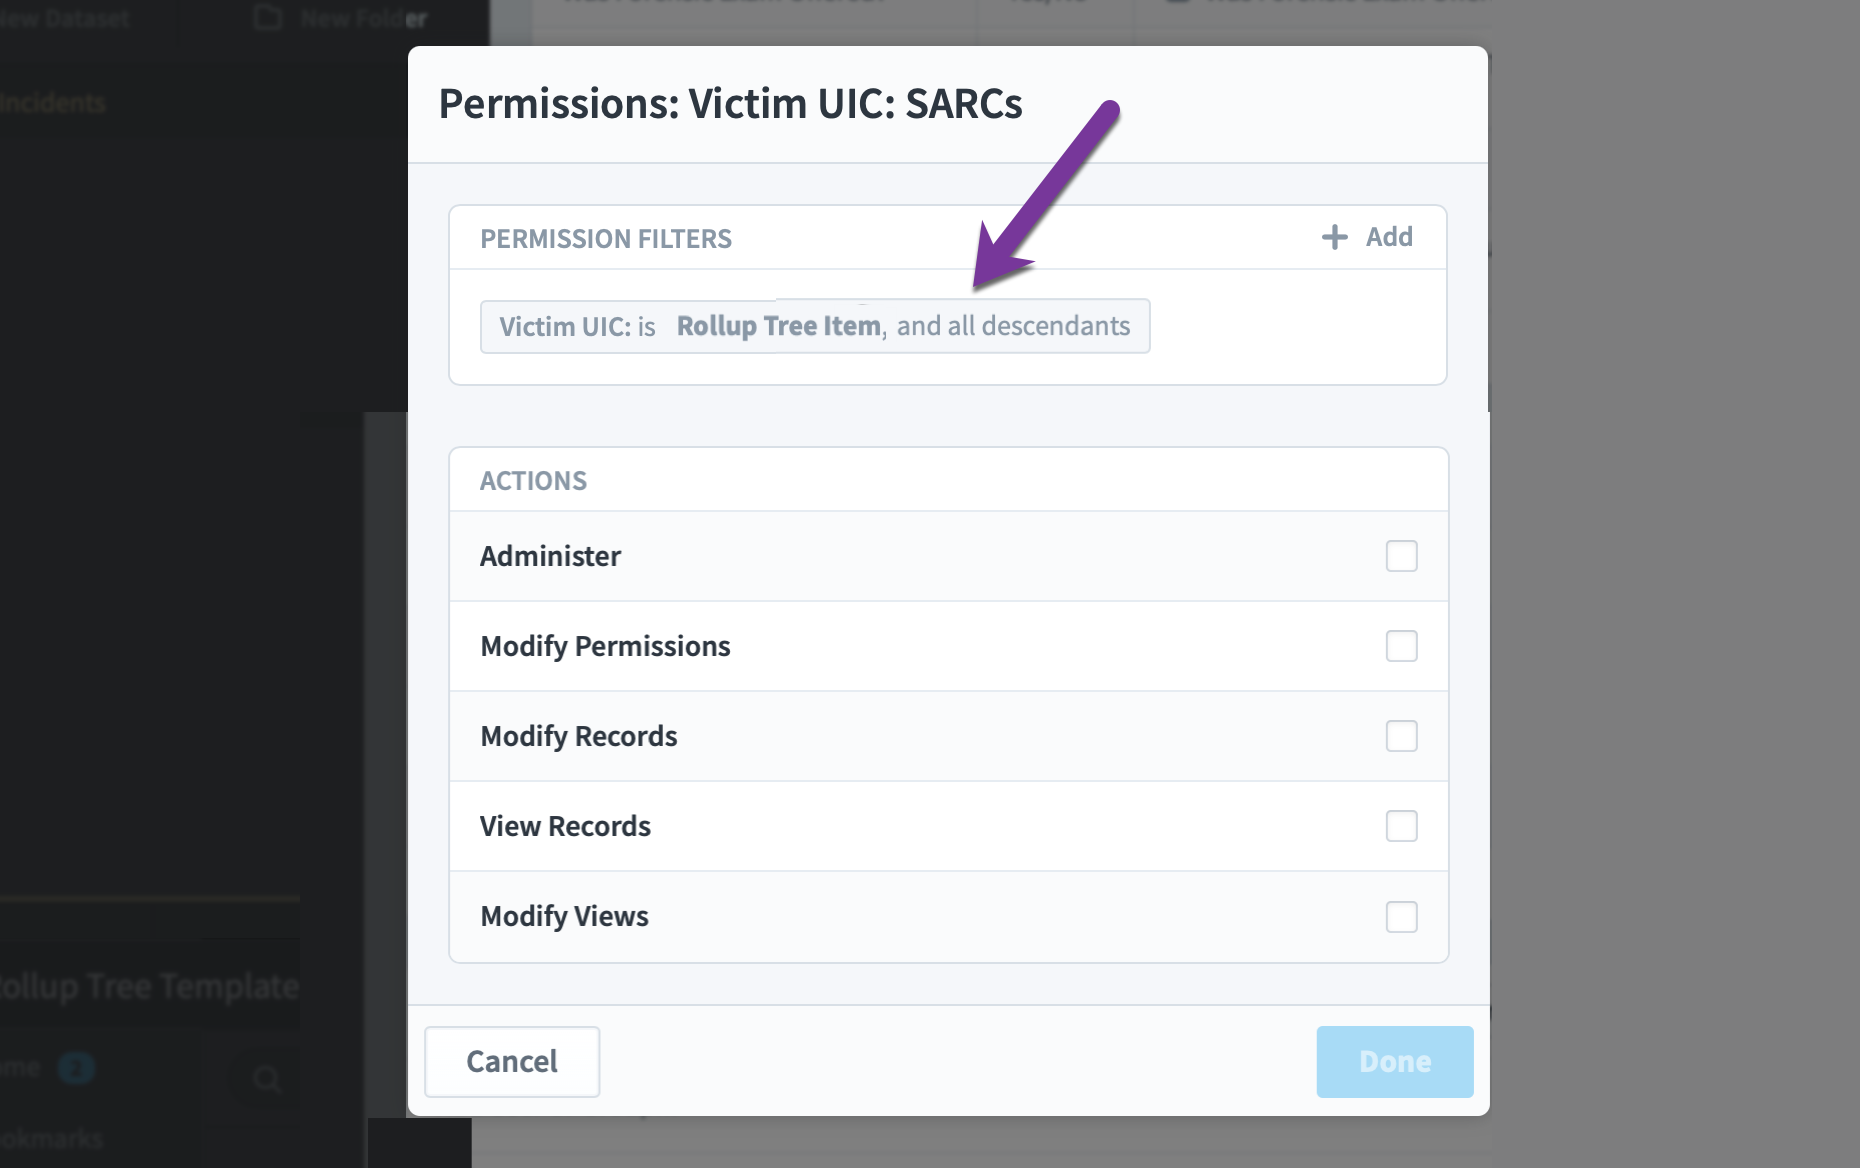The image size is (1860, 1168).
Task: Click the View Records row label
Action: tap(565, 826)
